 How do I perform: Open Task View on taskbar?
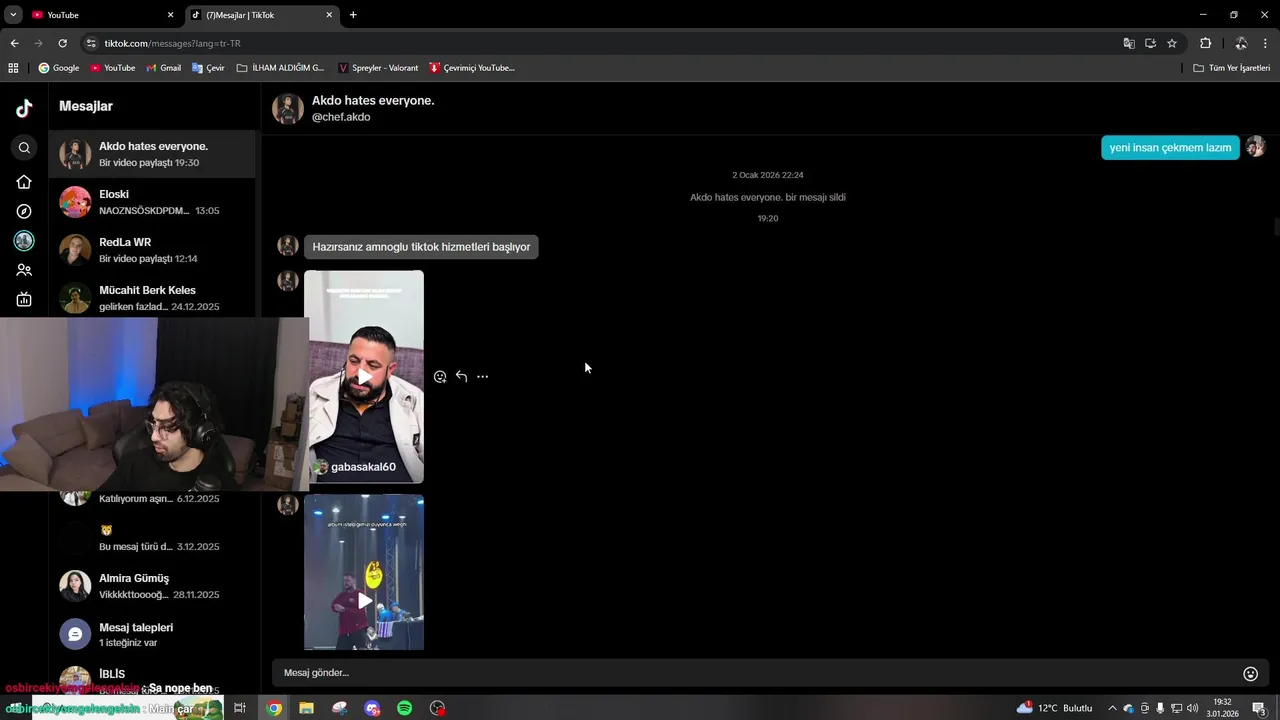click(240, 708)
